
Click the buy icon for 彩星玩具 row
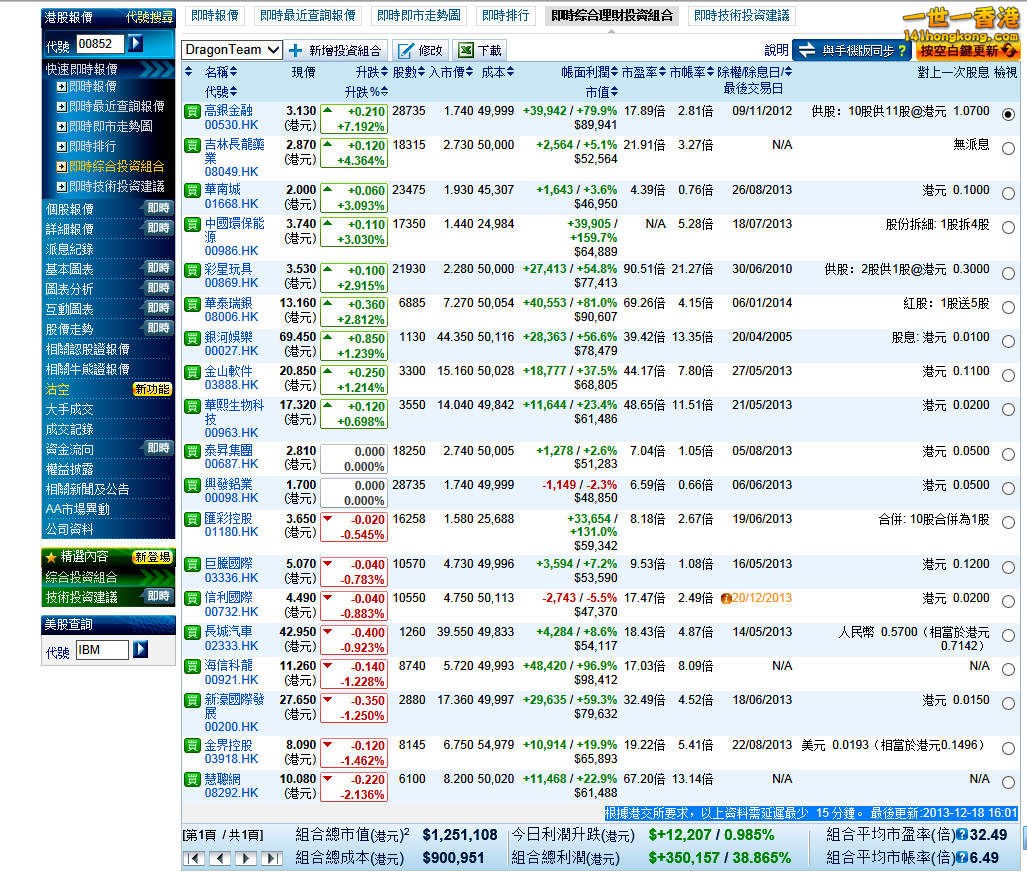click(192, 270)
